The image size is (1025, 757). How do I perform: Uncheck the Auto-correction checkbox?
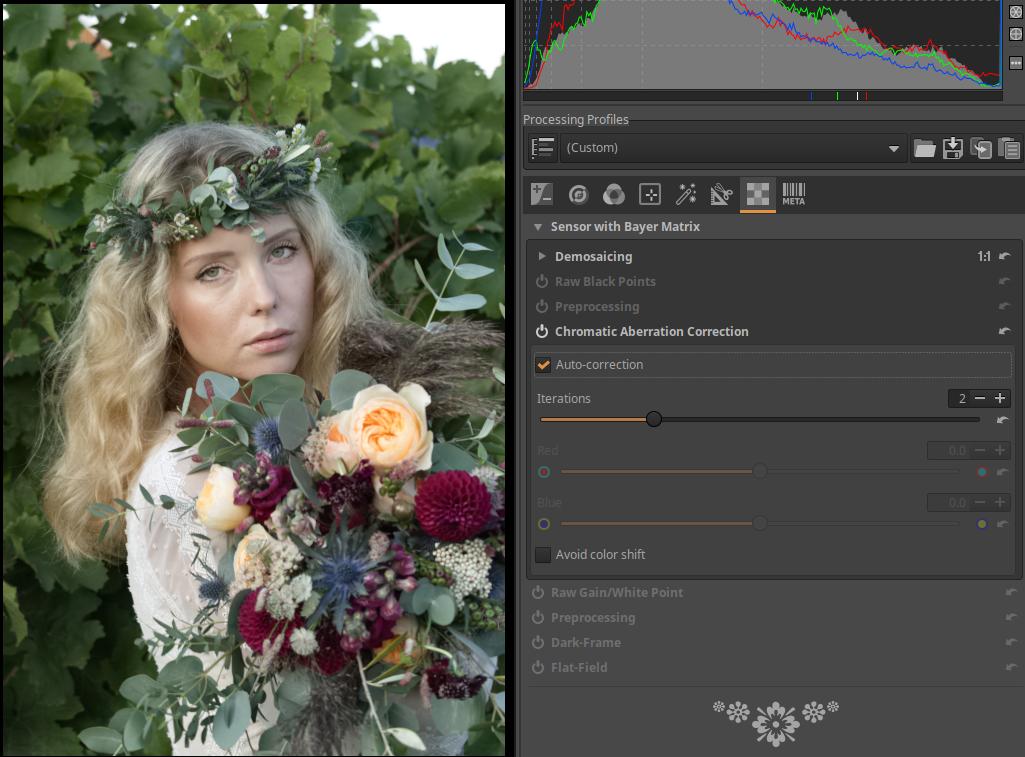click(544, 365)
